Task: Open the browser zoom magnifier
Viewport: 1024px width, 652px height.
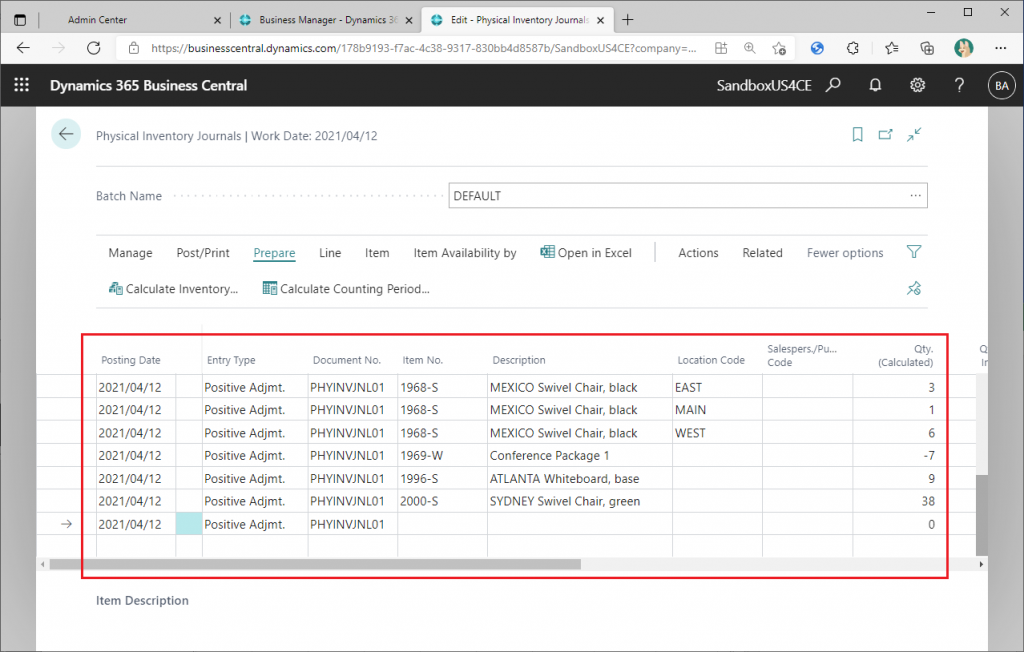Action: (750, 48)
